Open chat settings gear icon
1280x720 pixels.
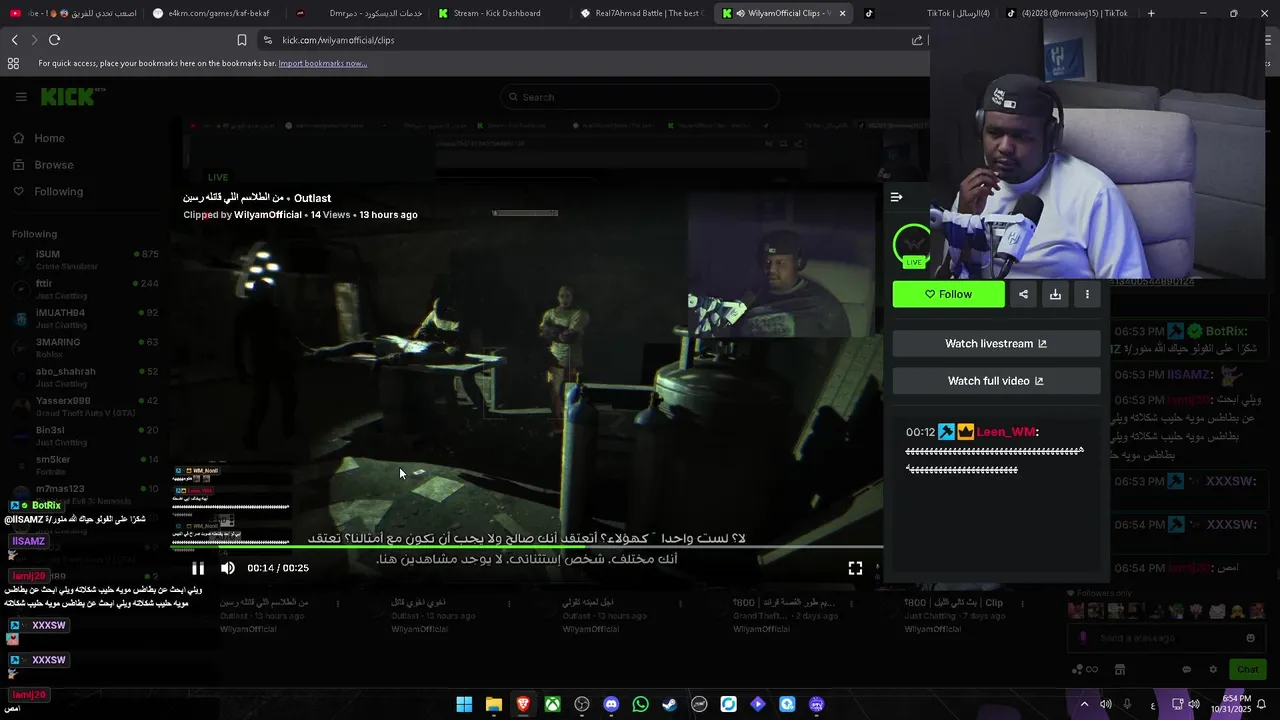[x=1213, y=669]
